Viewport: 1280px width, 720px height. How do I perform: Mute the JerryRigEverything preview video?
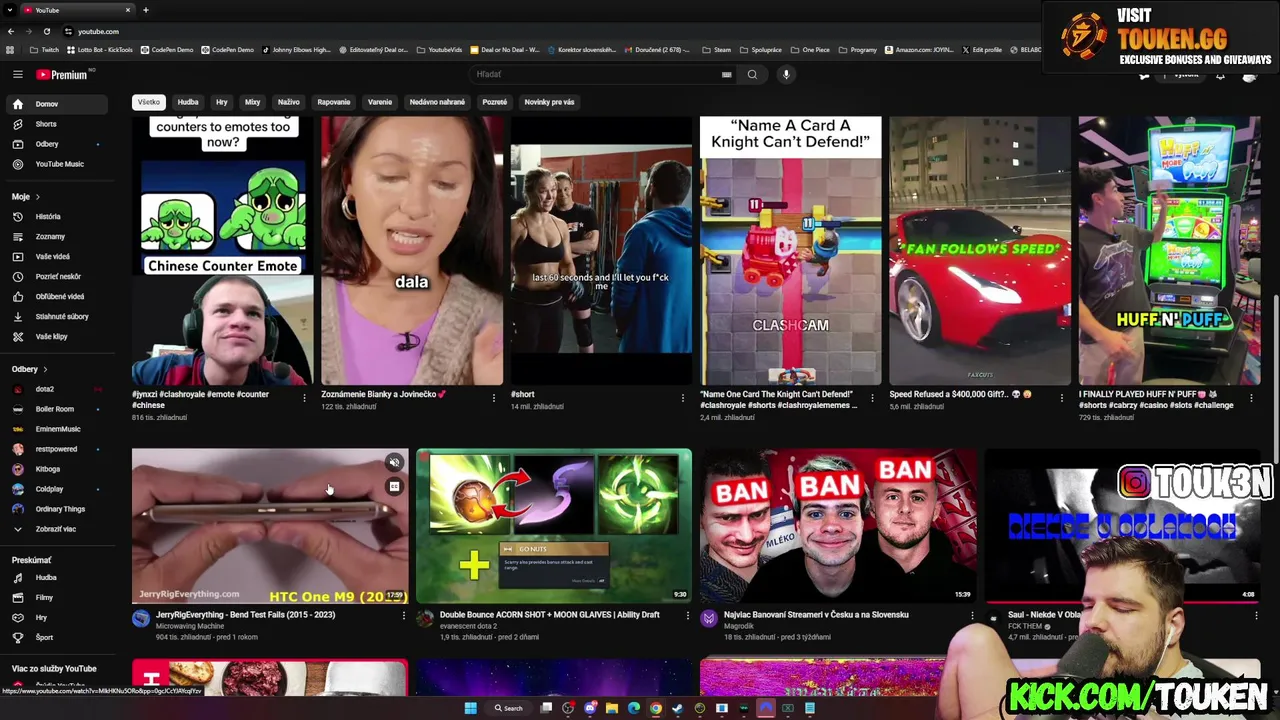point(394,463)
